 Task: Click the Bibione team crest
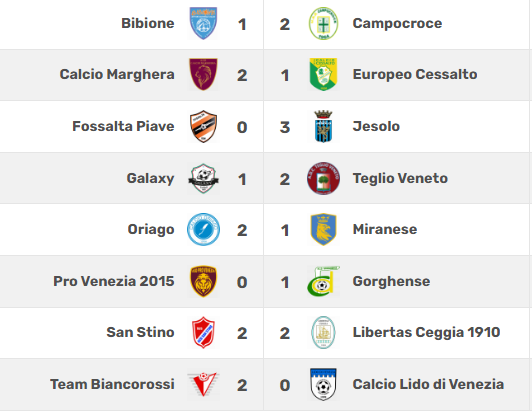pos(203,23)
